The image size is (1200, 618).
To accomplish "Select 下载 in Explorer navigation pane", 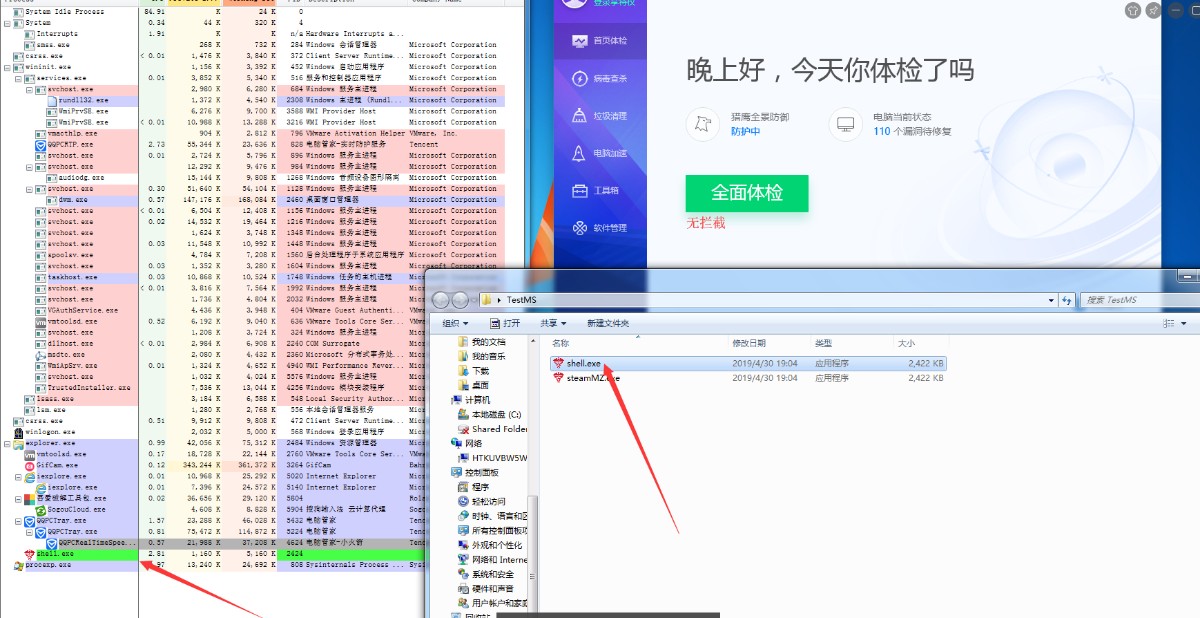I will [x=473, y=370].
